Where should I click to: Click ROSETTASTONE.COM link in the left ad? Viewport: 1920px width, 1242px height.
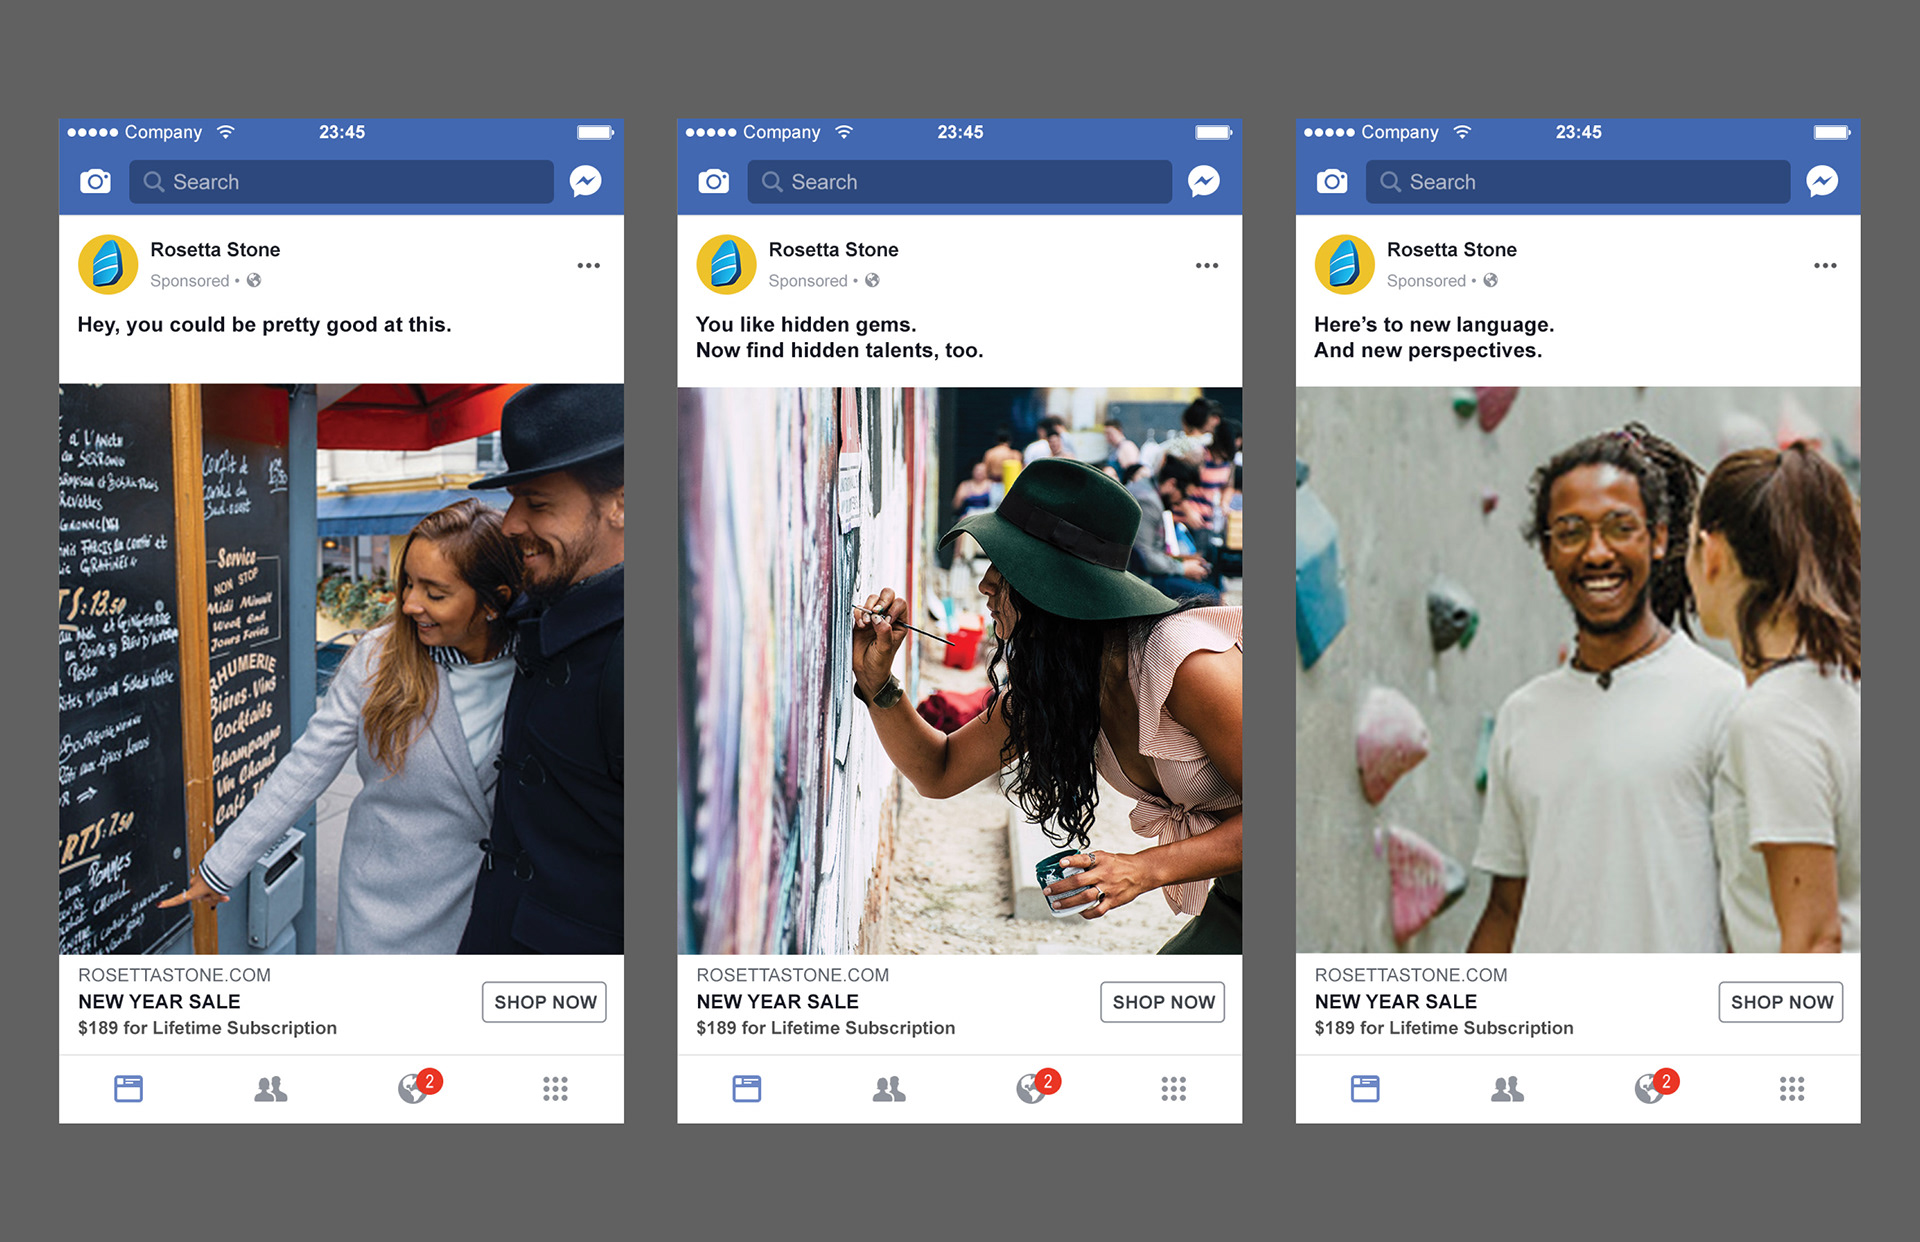click(174, 975)
